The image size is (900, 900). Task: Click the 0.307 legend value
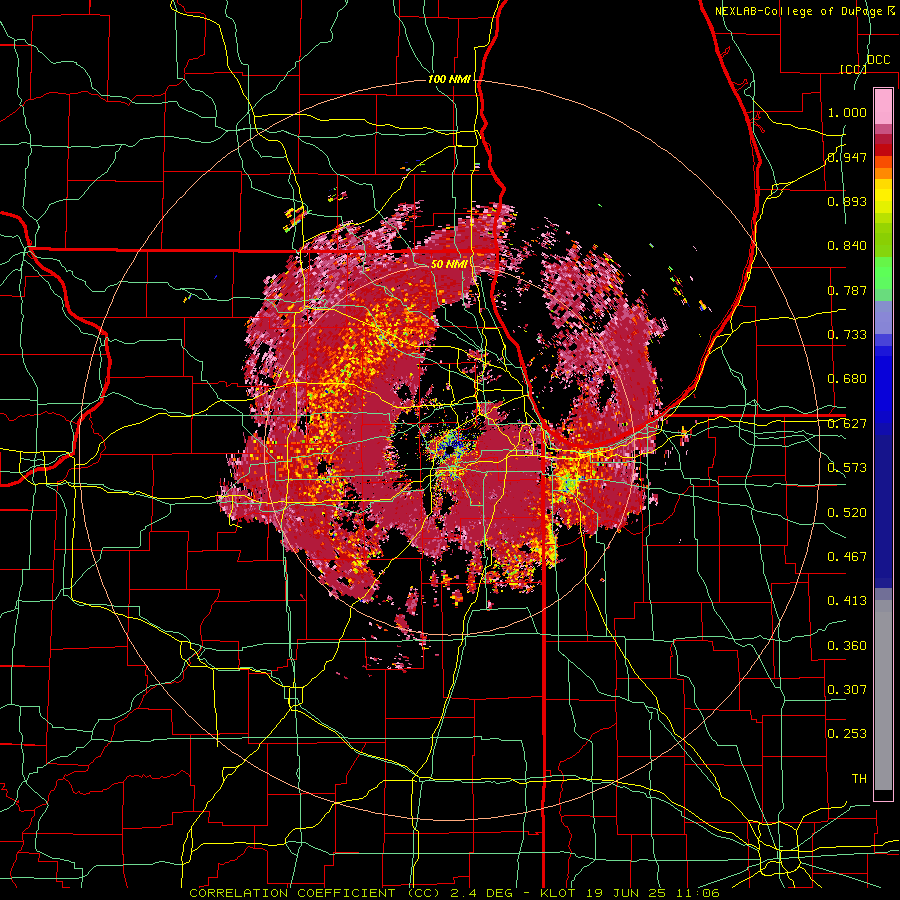pos(847,690)
